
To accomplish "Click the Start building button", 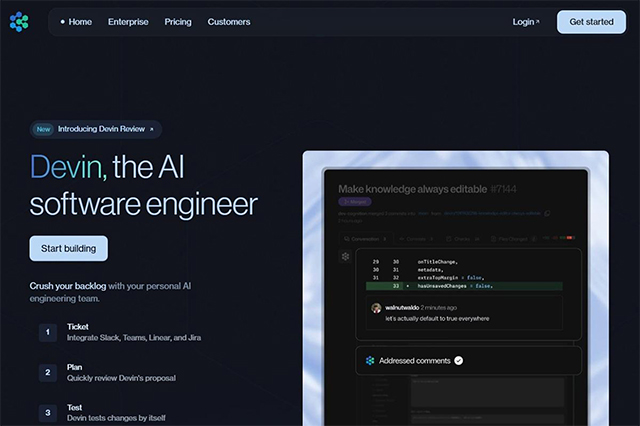I will click(68, 248).
